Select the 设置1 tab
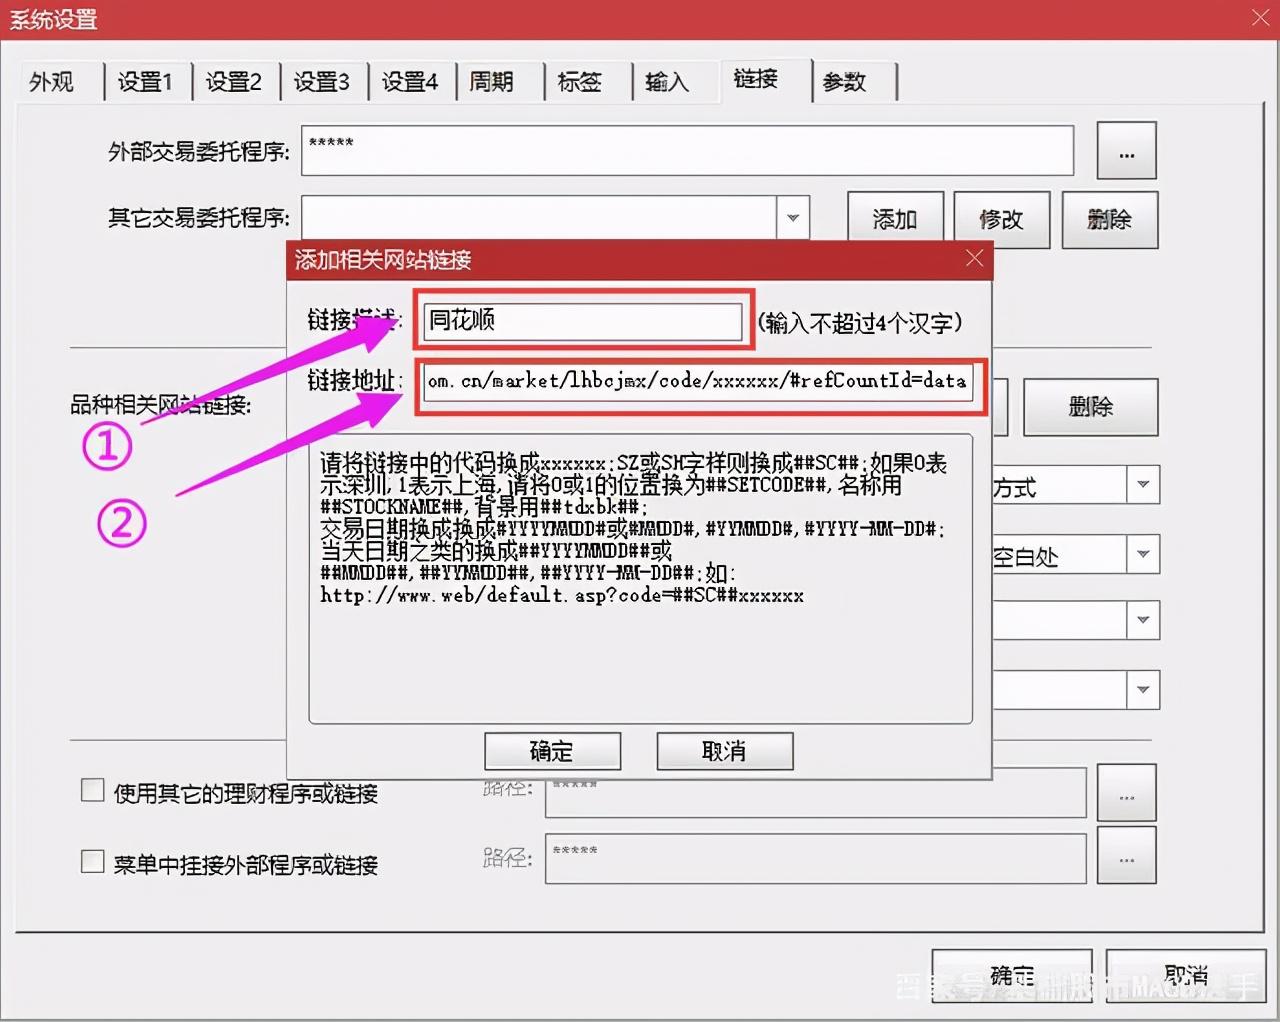Viewport: 1280px width, 1022px height. [147, 82]
